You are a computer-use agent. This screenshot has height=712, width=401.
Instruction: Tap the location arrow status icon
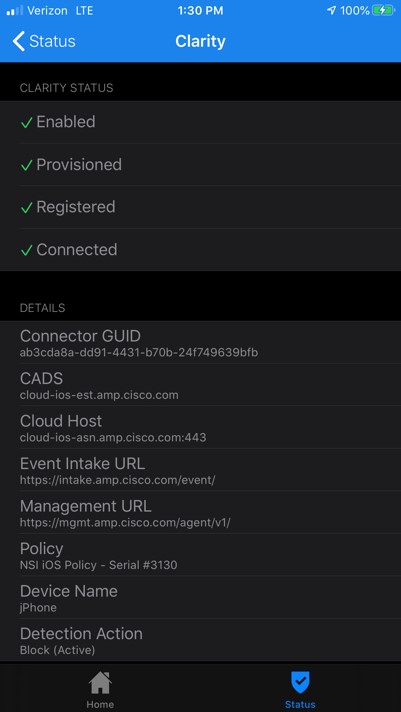pos(332,10)
